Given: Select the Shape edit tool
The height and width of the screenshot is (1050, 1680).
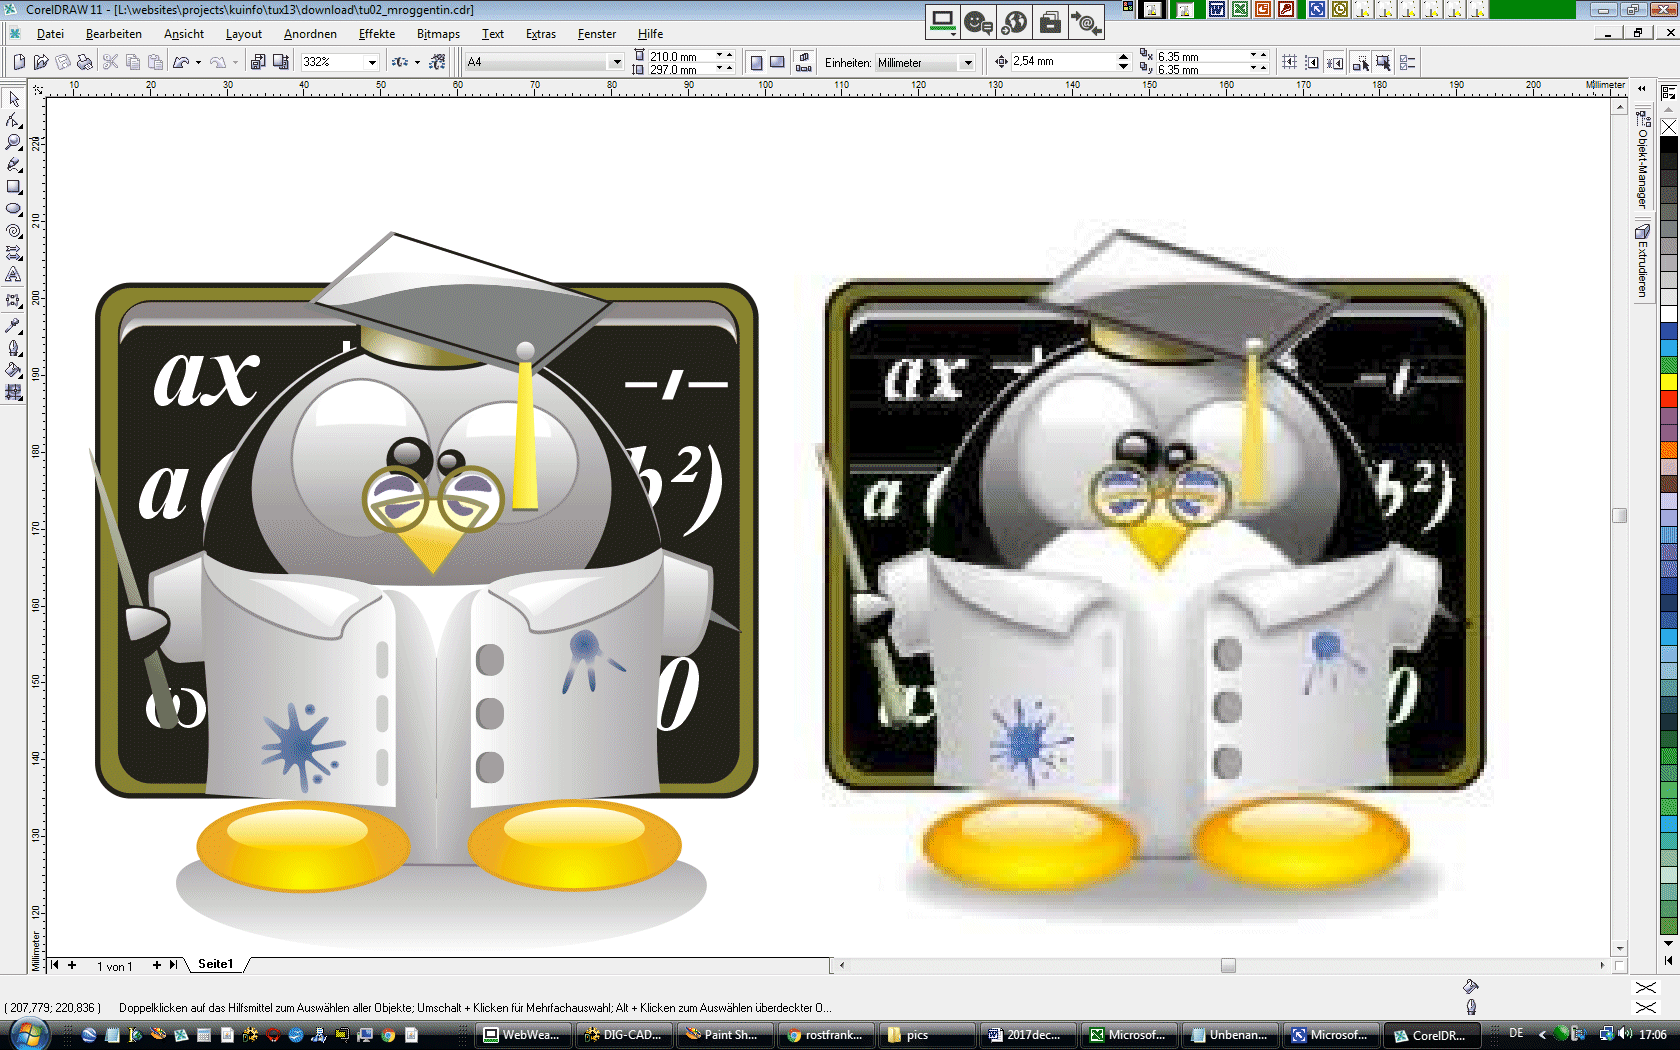Looking at the screenshot, I should (x=14, y=120).
